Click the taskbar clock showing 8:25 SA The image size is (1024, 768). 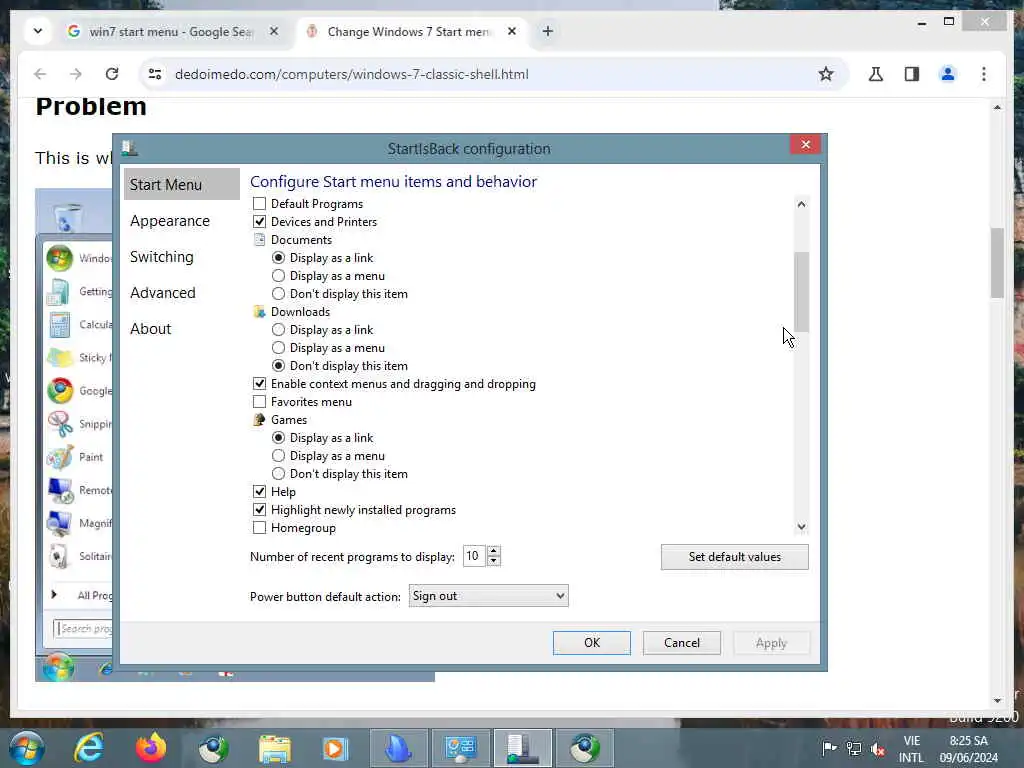click(x=969, y=749)
